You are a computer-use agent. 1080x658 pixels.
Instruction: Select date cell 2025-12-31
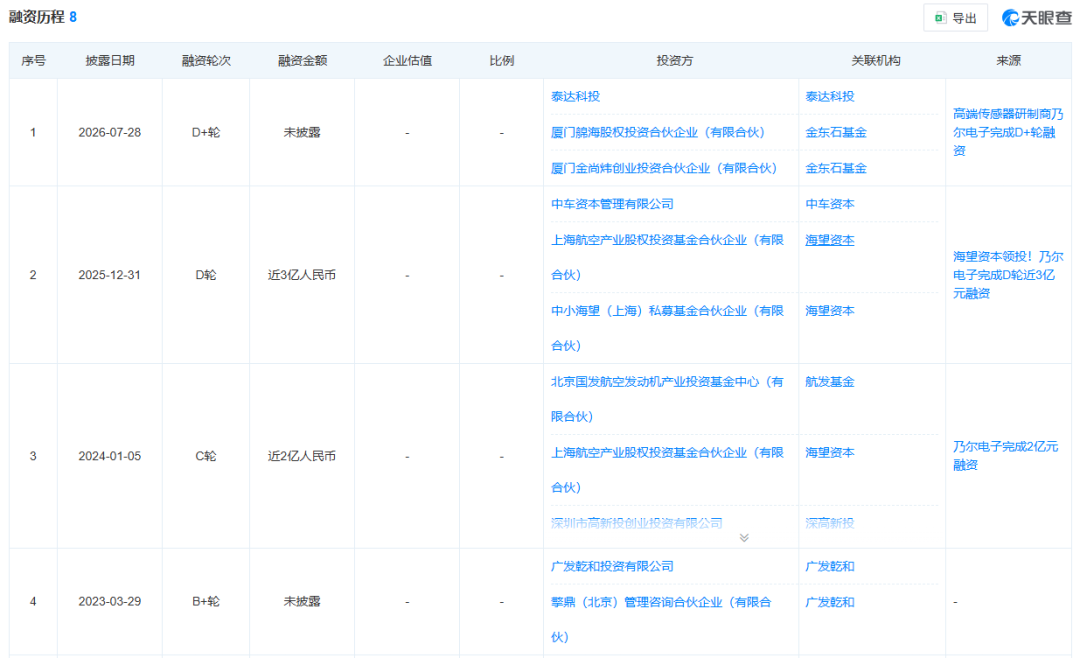coord(110,275)
